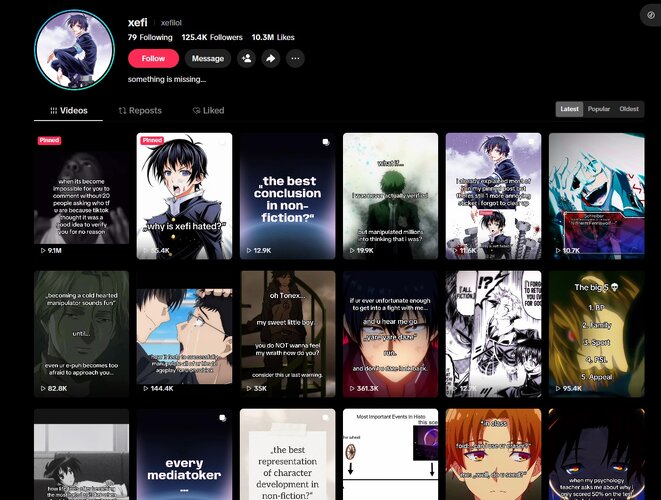661x500 pixels.
Task: Open 'The big 5' video thumbnail
Action: coord(597,334)
